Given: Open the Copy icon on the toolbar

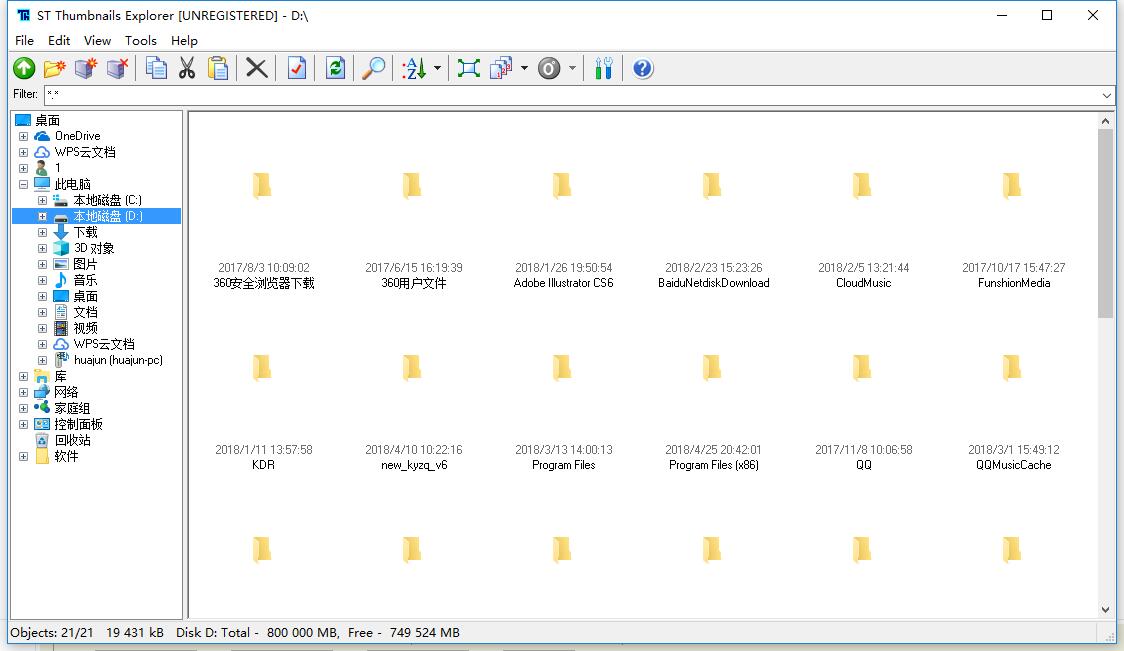Looking at the screenshot, I should (x=155, y=68).
